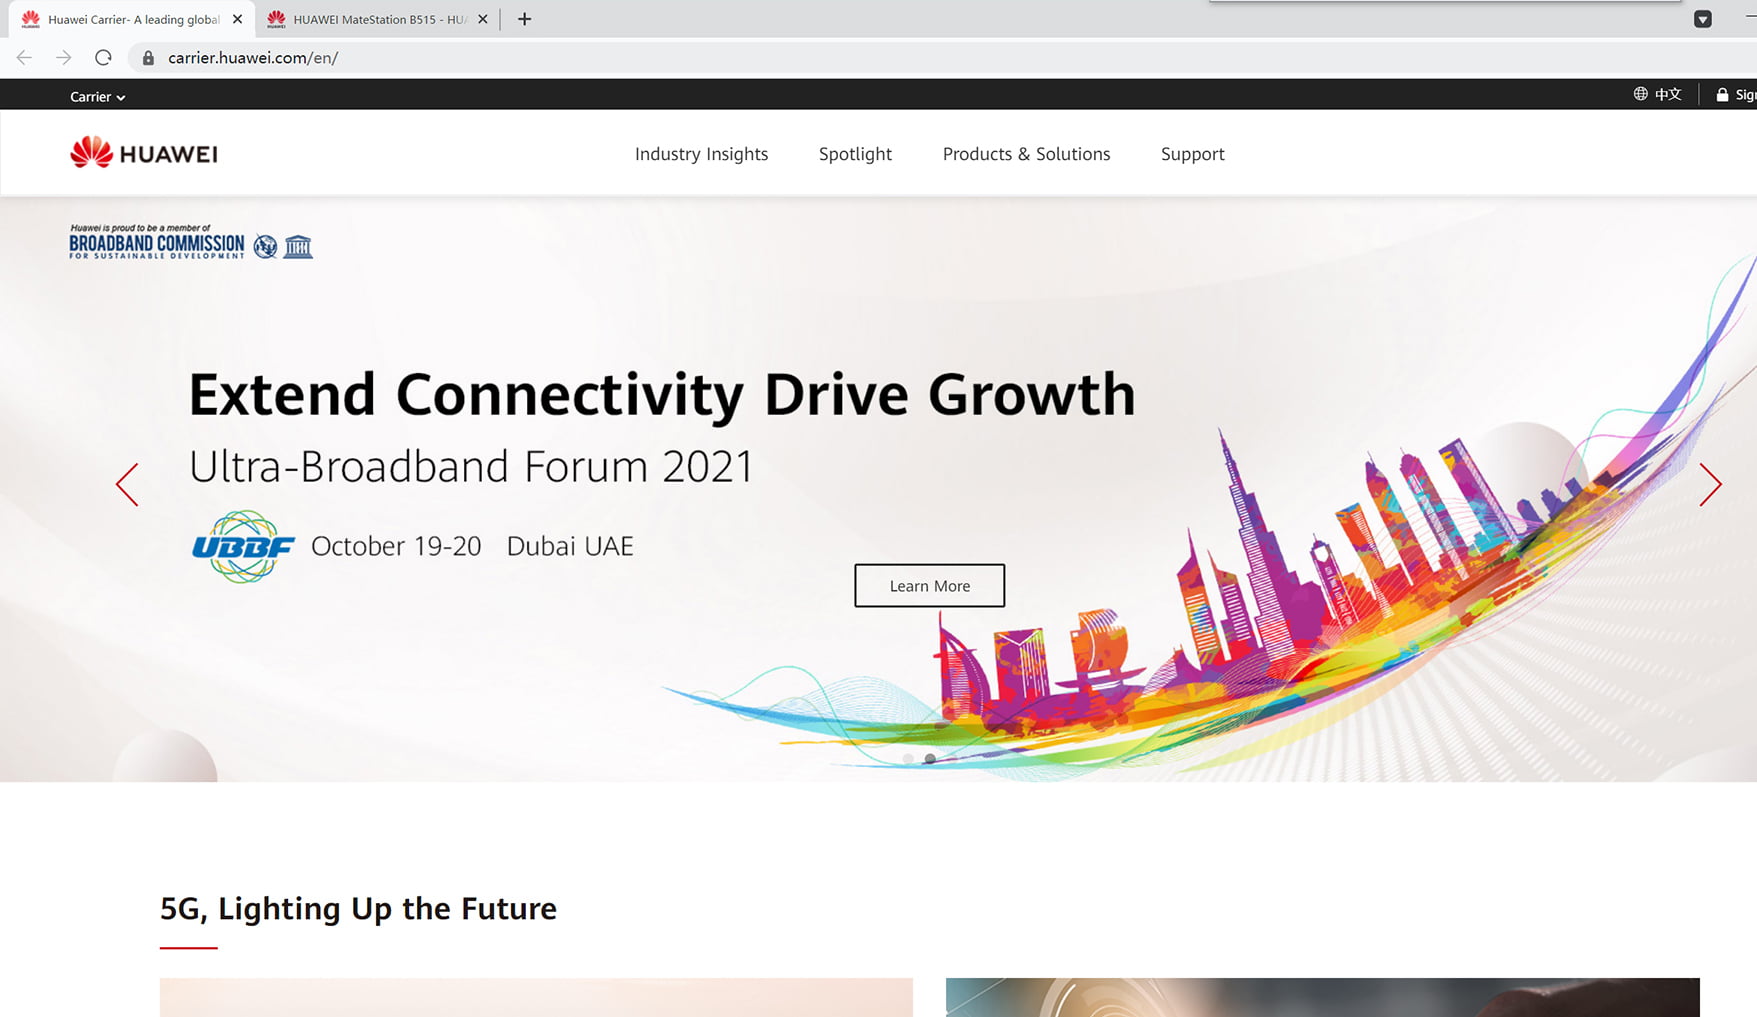Expand the Carrier site selector dropdown
The height and width of the screenshot is (1017, 1757).
(97, 97)
